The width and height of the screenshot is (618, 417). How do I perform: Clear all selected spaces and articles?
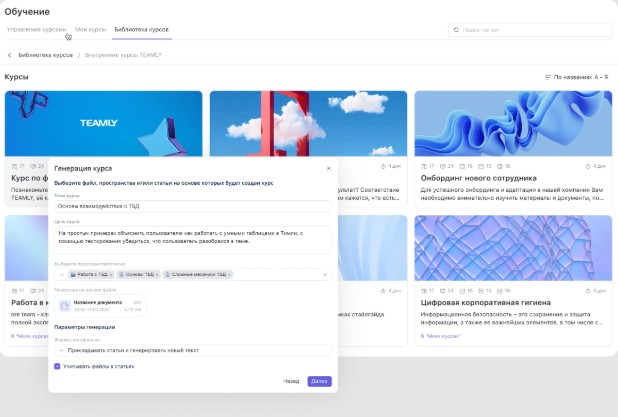click(325, 275)
